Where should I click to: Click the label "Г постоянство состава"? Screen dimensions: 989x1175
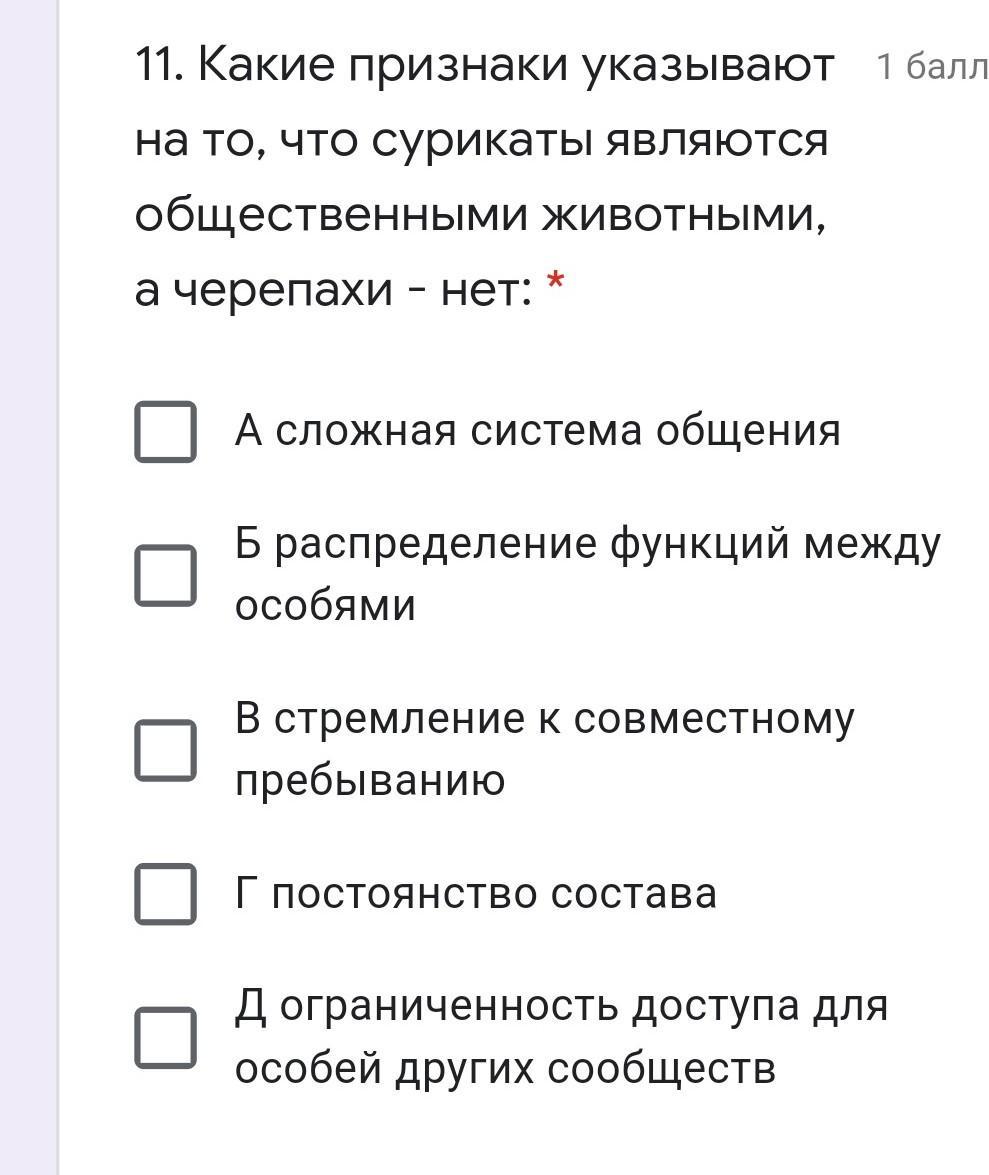(476, 893)
